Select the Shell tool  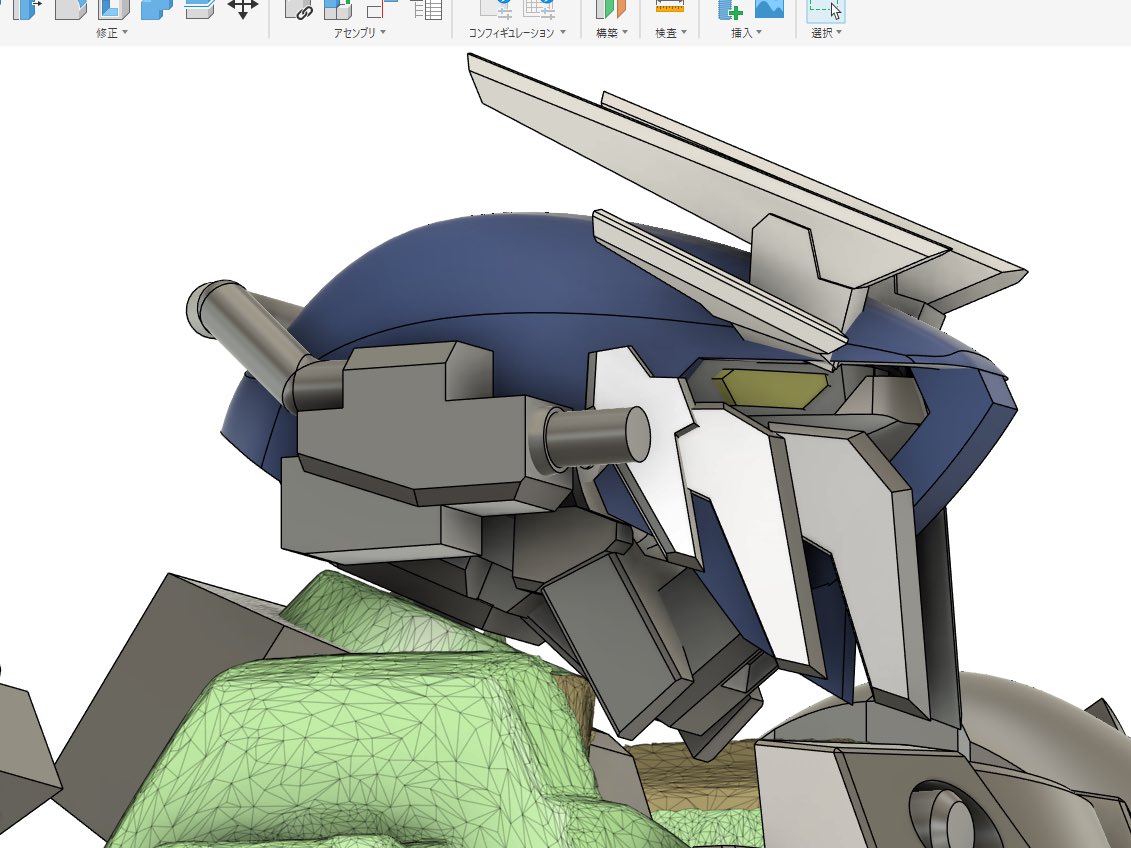pyautogui.click(x=113, y=9)
